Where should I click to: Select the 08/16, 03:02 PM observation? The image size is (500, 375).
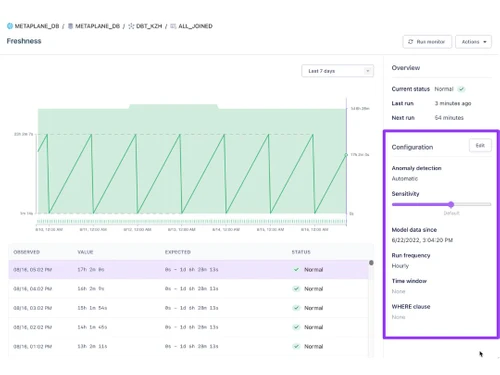(188, 308)
